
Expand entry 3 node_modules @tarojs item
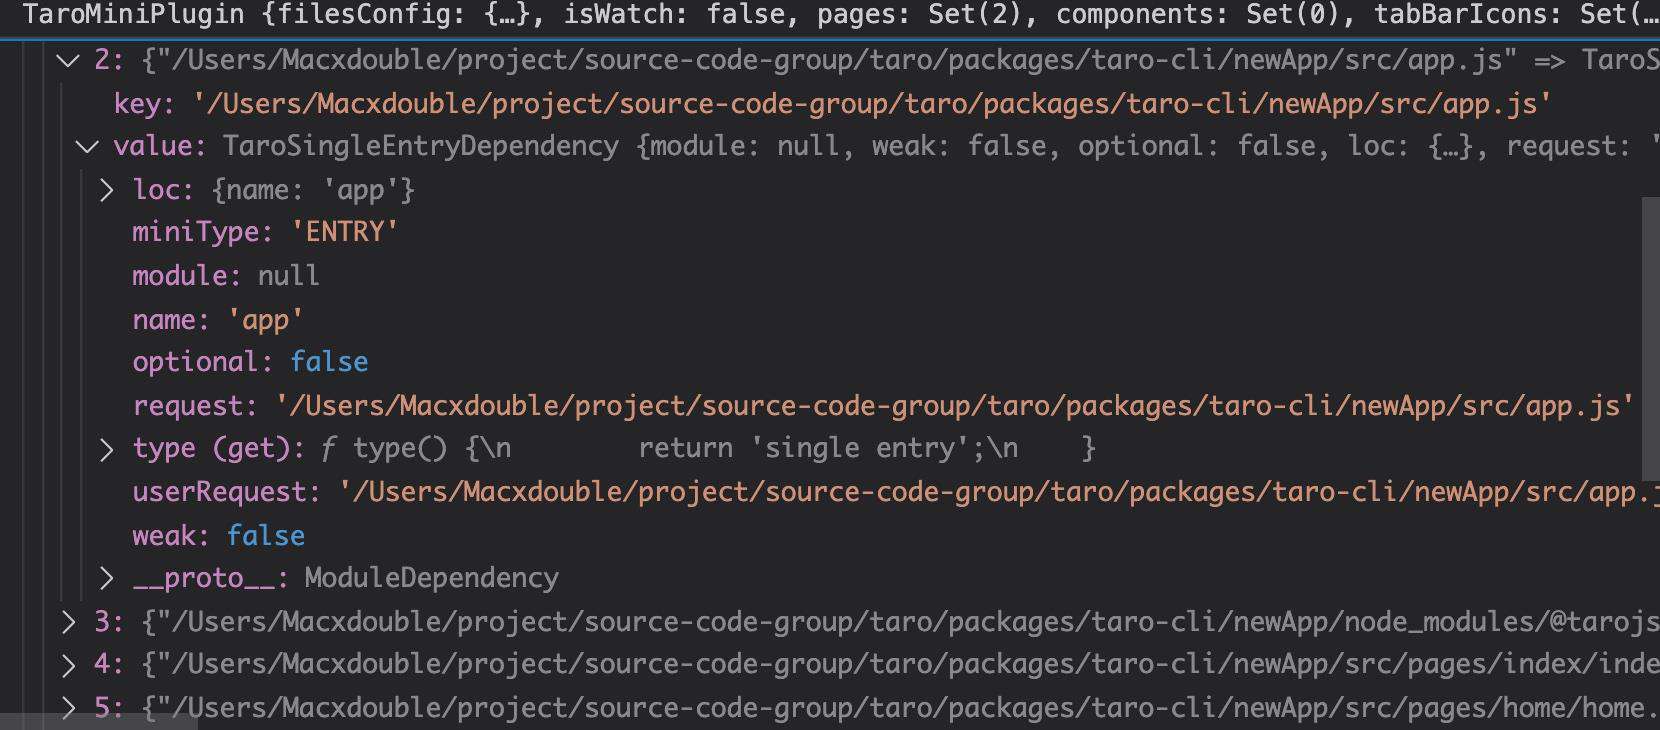[x=68, y=621]
